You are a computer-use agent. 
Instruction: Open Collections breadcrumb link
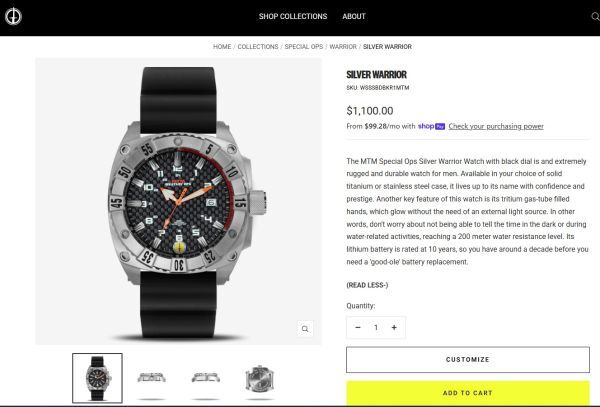(258, 47)
